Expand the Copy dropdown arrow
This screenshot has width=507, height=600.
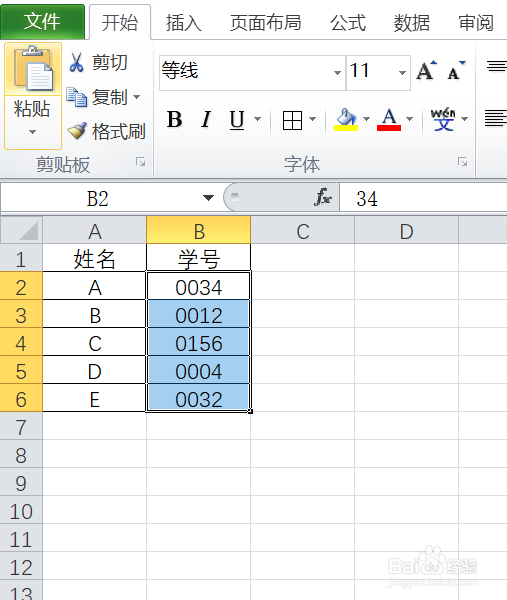point(137,97)
